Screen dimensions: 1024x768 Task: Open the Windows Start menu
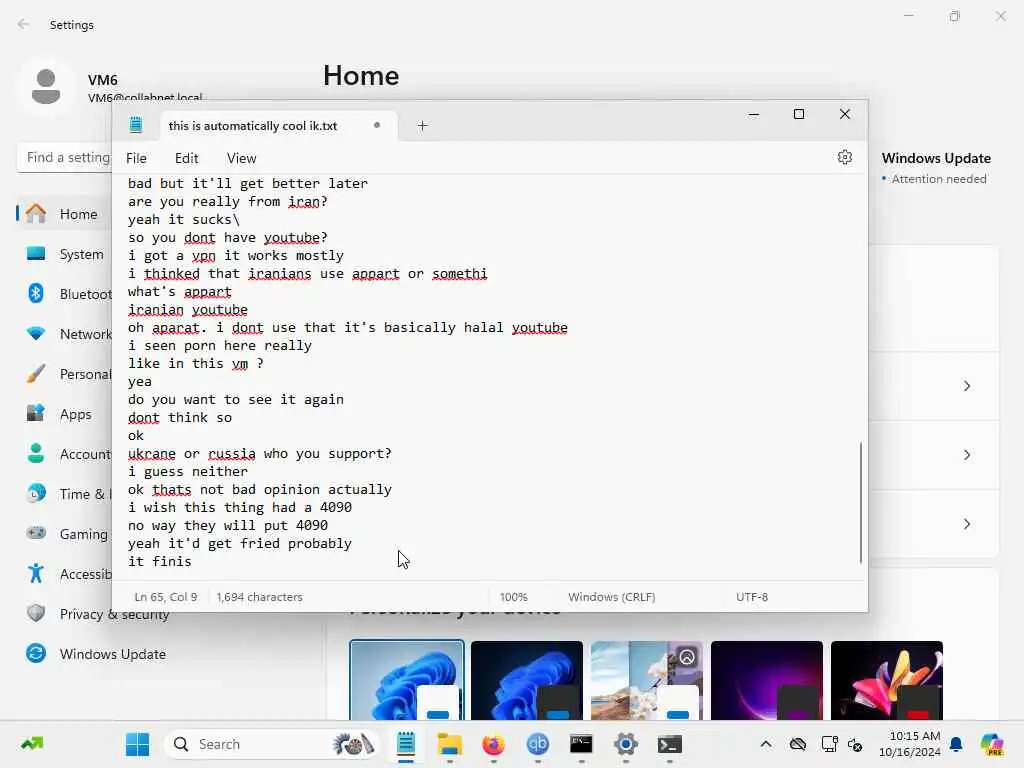point(137,744)
